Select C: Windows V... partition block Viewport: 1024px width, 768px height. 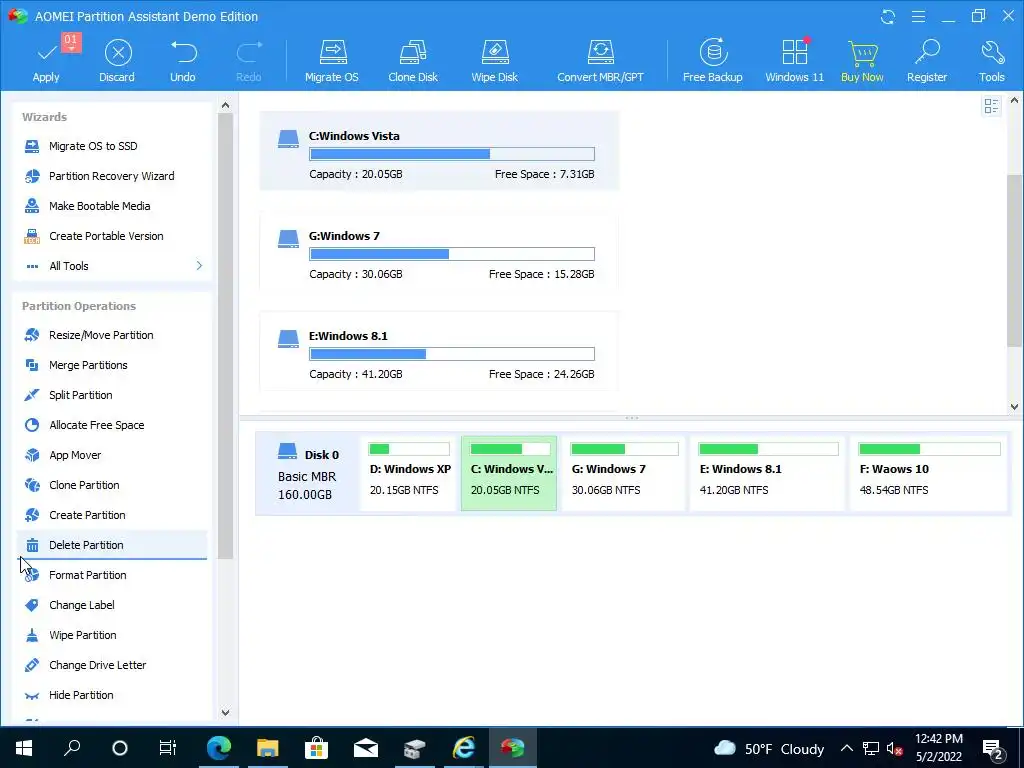pos(509,473)
